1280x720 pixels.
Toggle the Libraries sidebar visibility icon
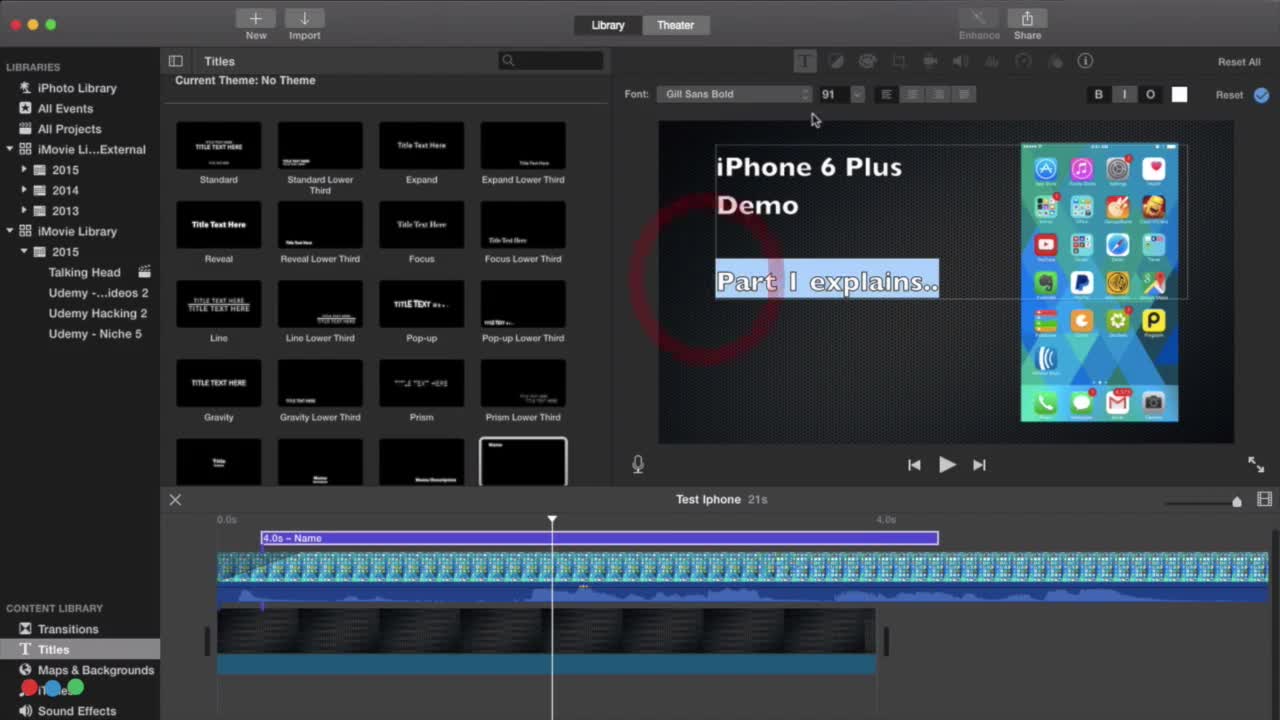[176, 61]
